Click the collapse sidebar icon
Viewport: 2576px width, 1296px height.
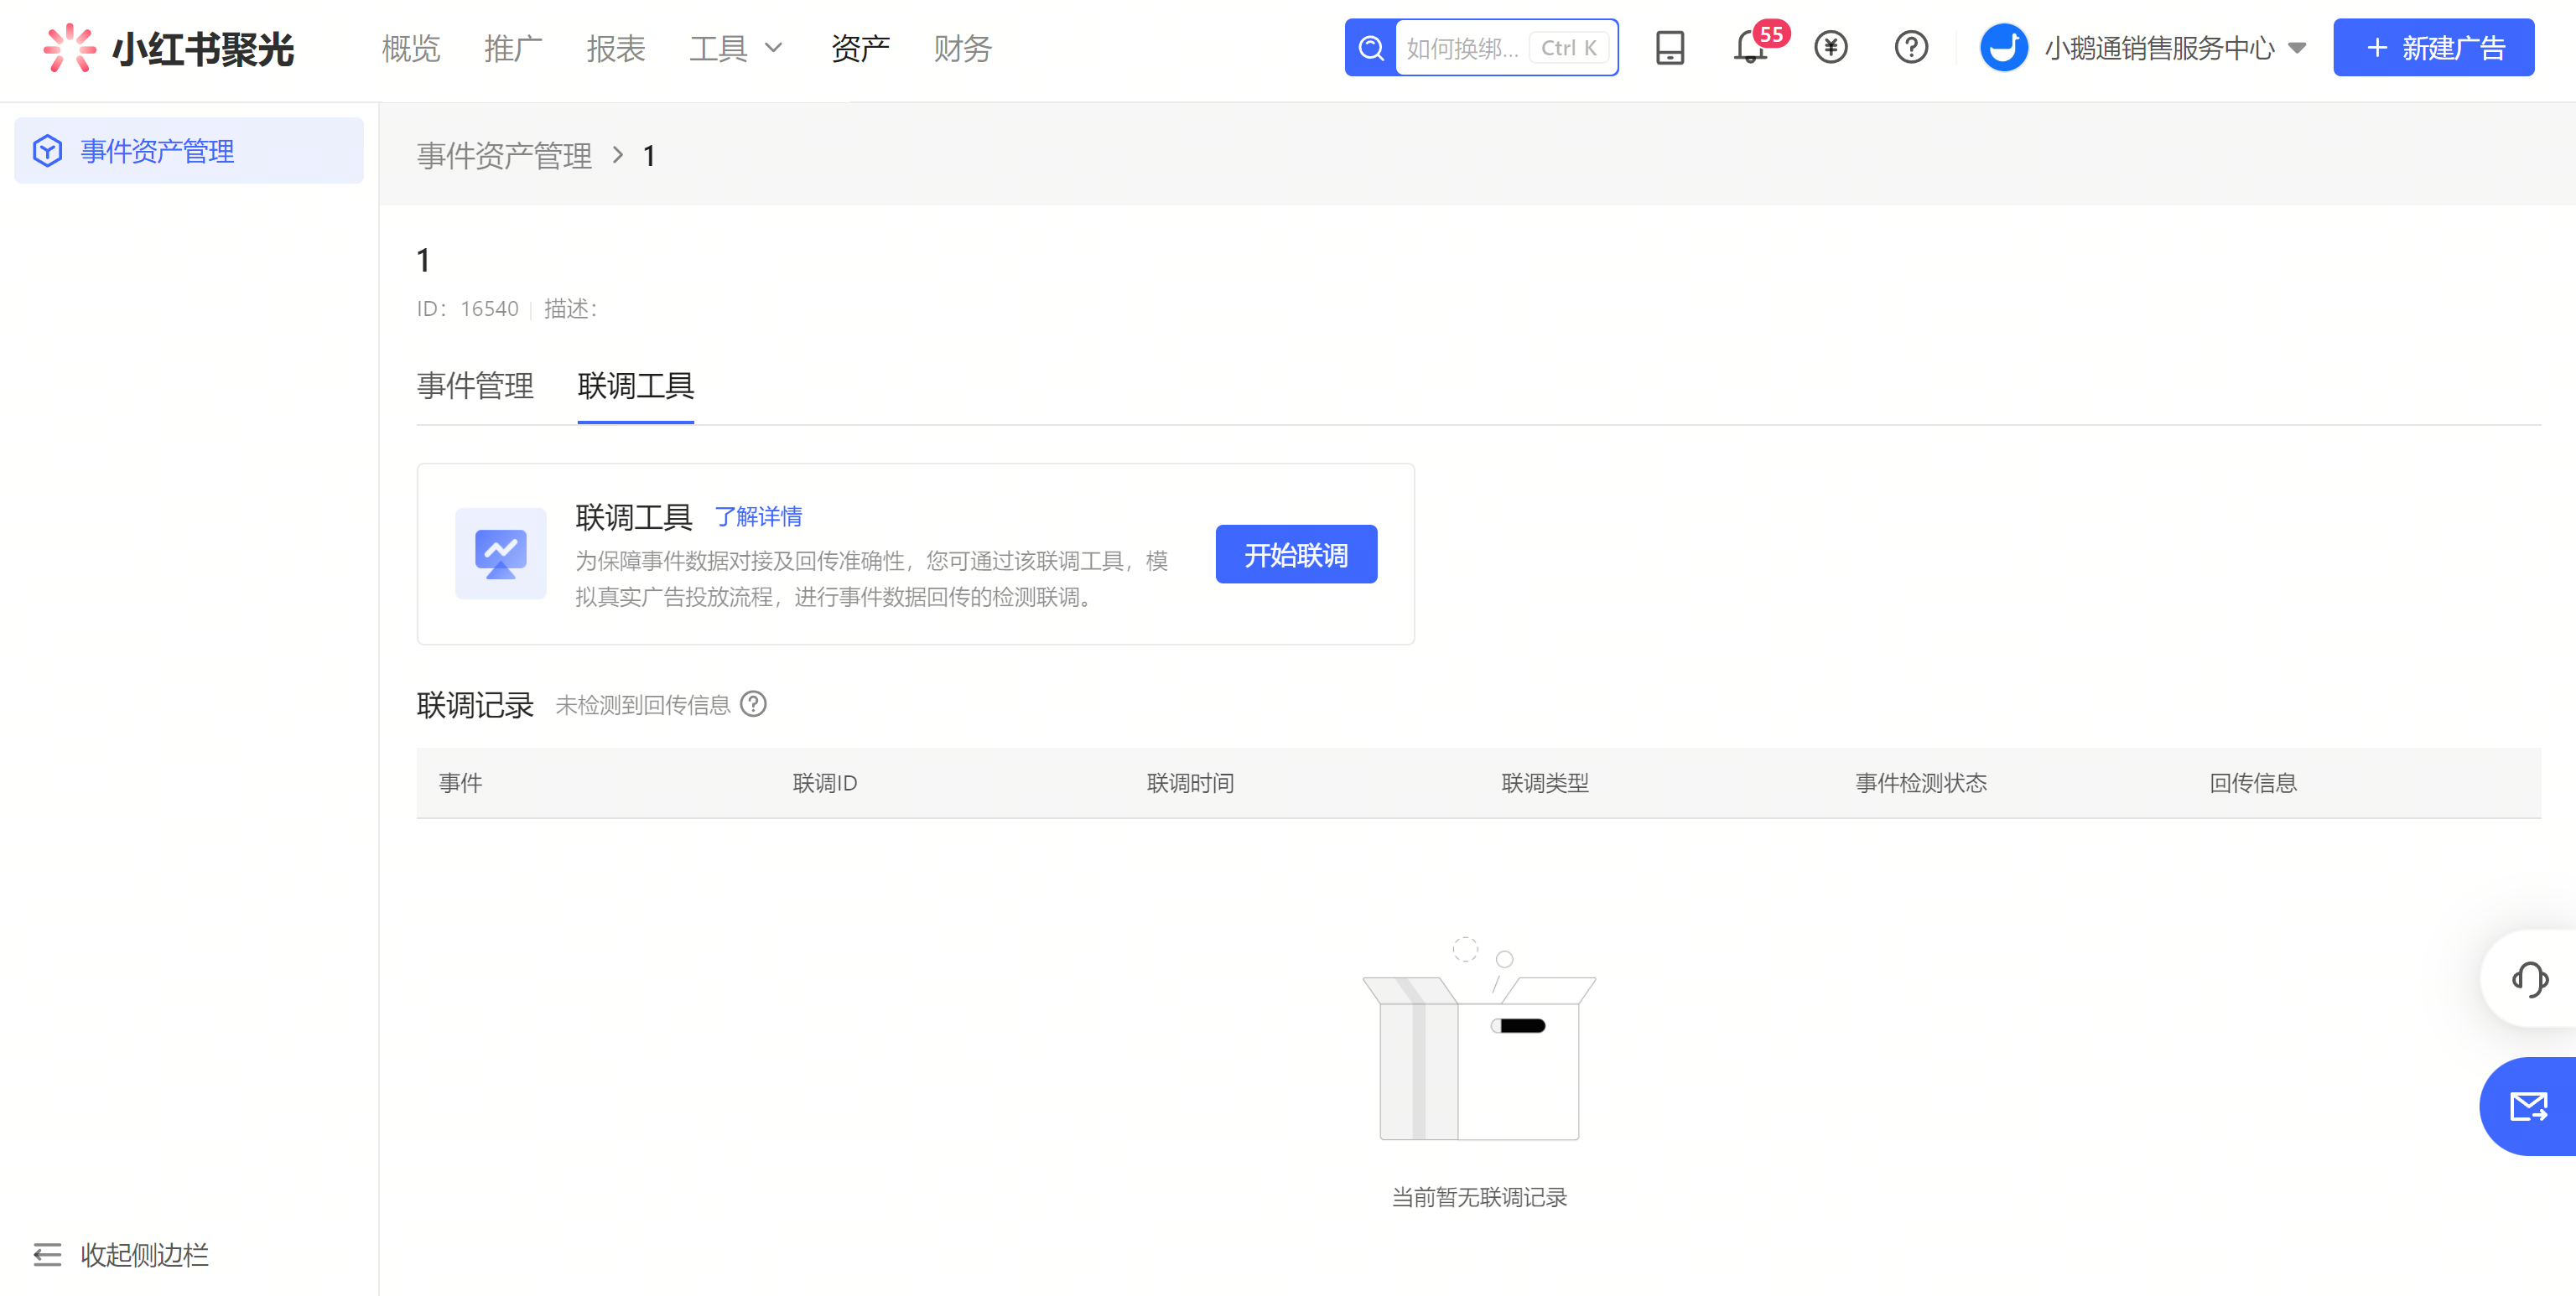tap(47, 1254)
